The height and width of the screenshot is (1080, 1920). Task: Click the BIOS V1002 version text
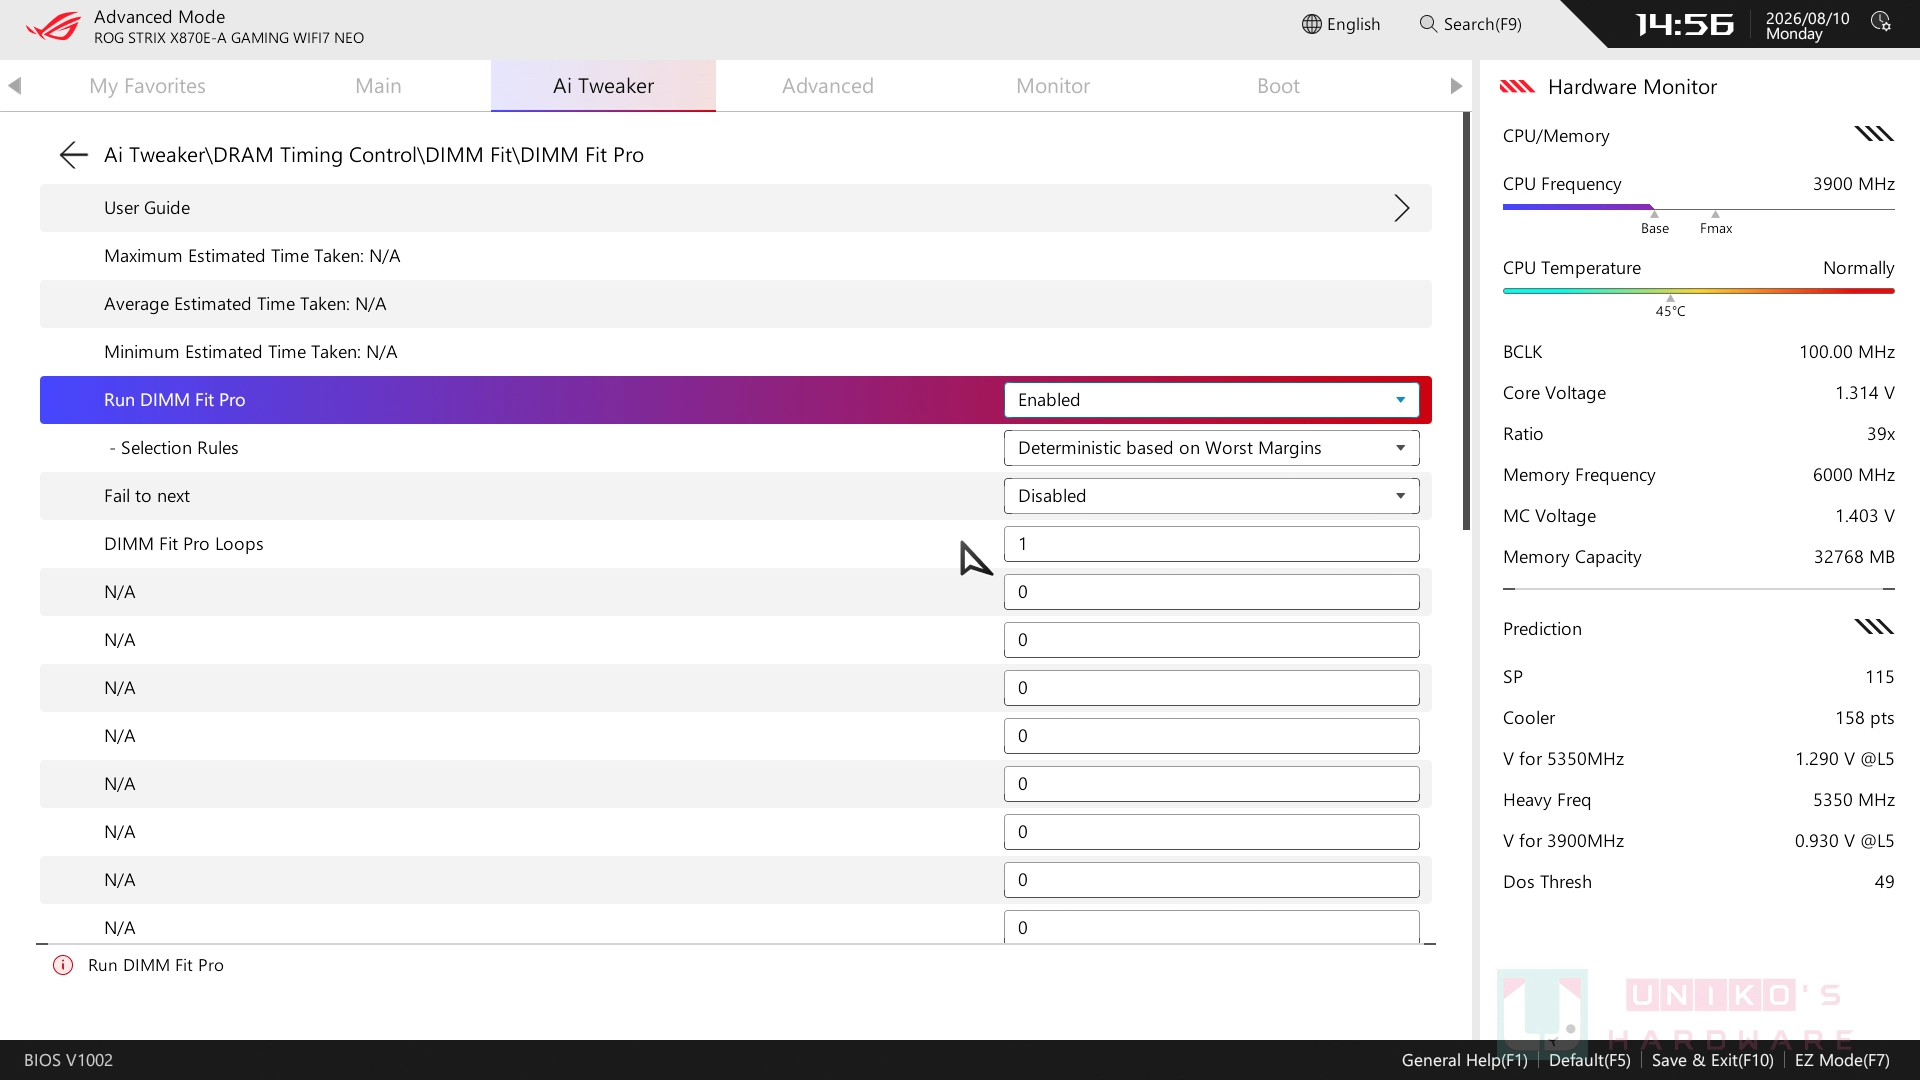(68, 1060)
